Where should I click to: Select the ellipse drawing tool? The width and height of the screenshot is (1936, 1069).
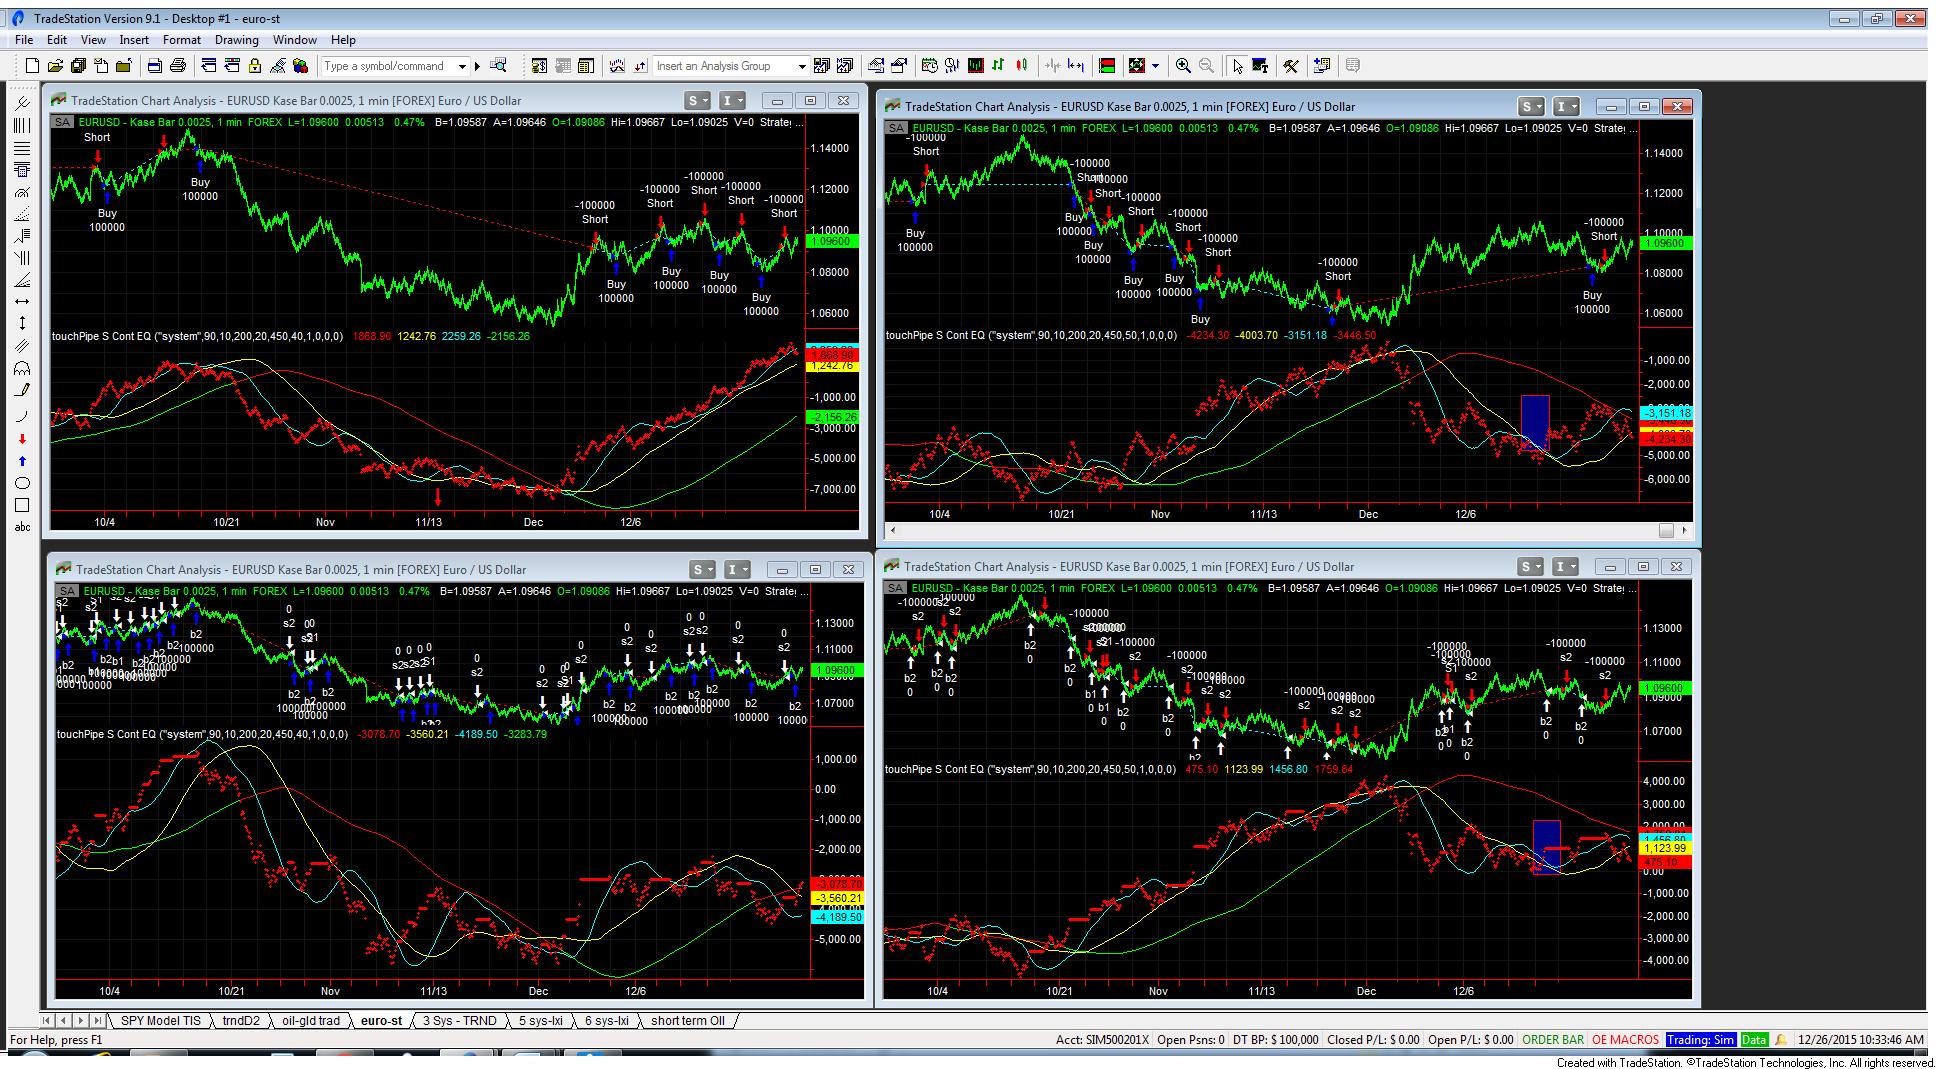pyautogui.click(x=22, y=483)
